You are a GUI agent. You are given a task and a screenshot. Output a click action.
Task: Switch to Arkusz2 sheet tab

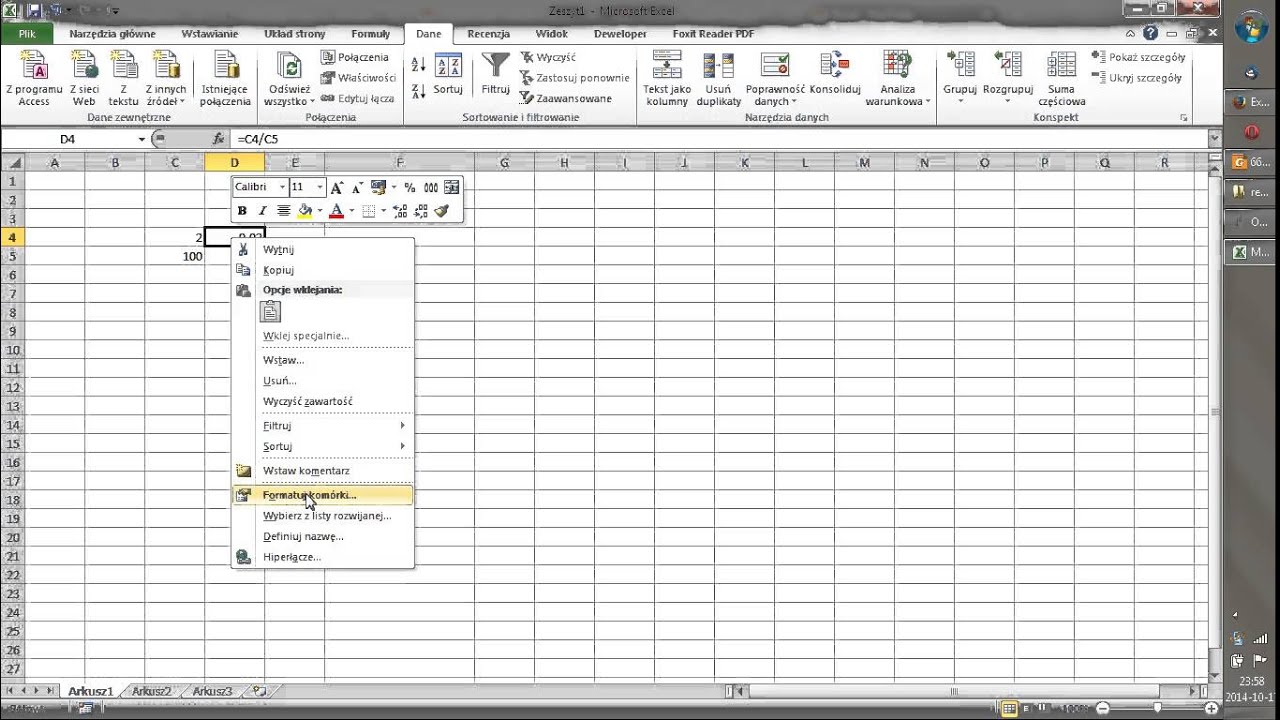[151, 691]
